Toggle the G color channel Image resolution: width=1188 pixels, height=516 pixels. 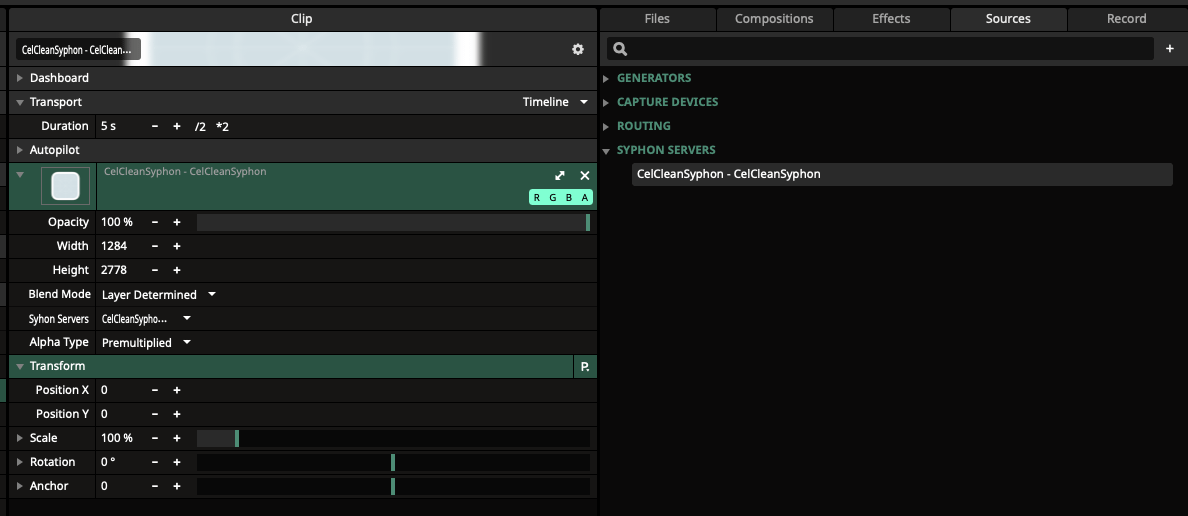553,198
